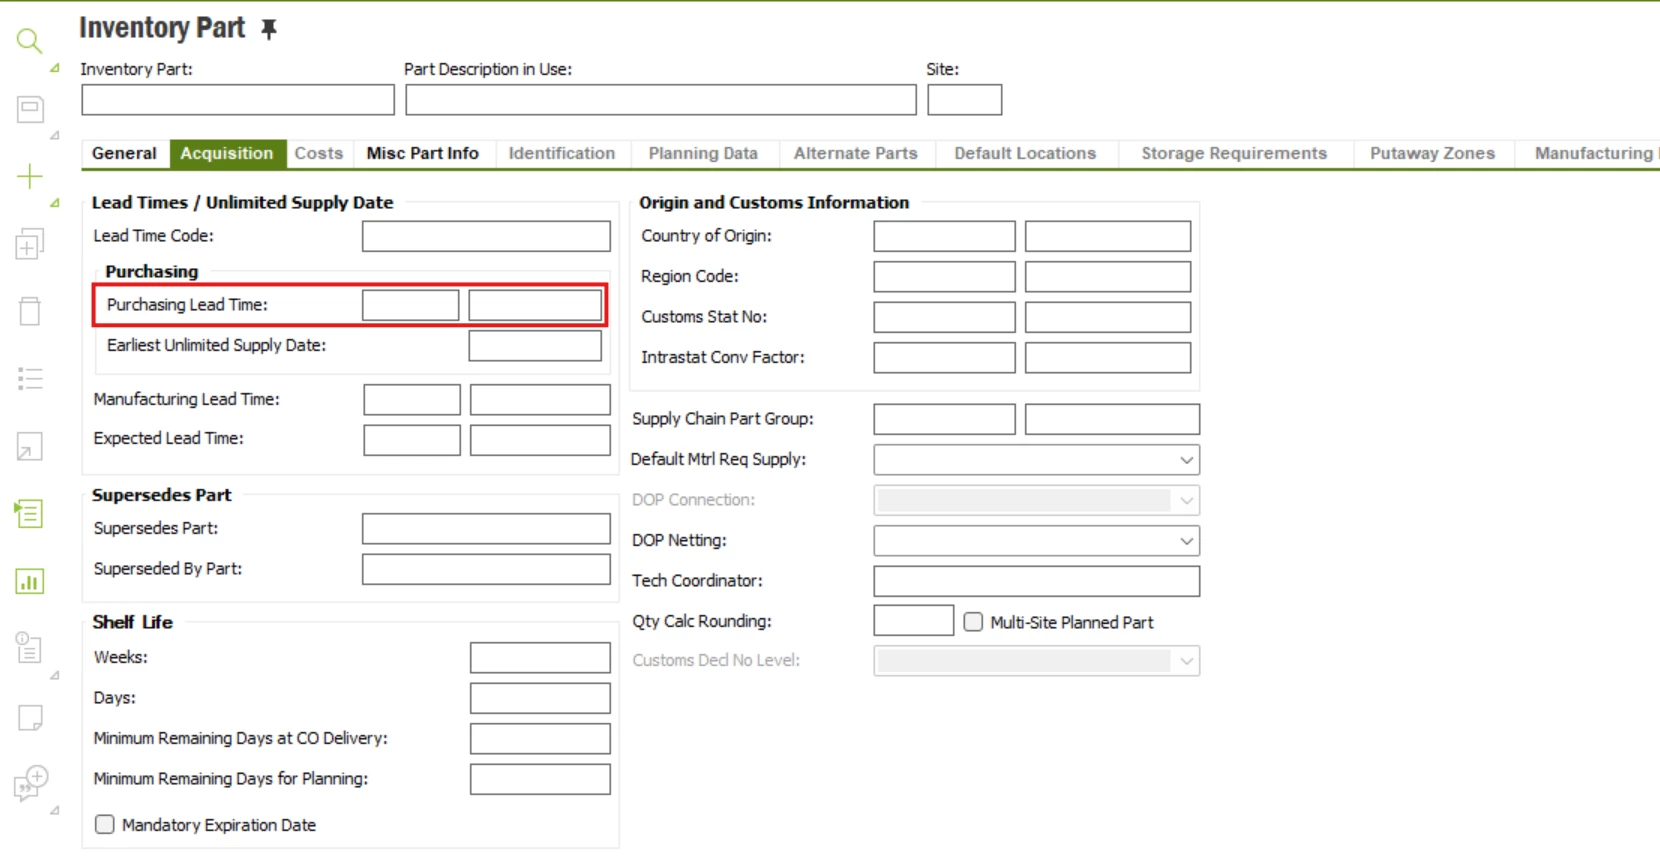
Task: Go to the Planning Data tab
Action: point(703,153)
